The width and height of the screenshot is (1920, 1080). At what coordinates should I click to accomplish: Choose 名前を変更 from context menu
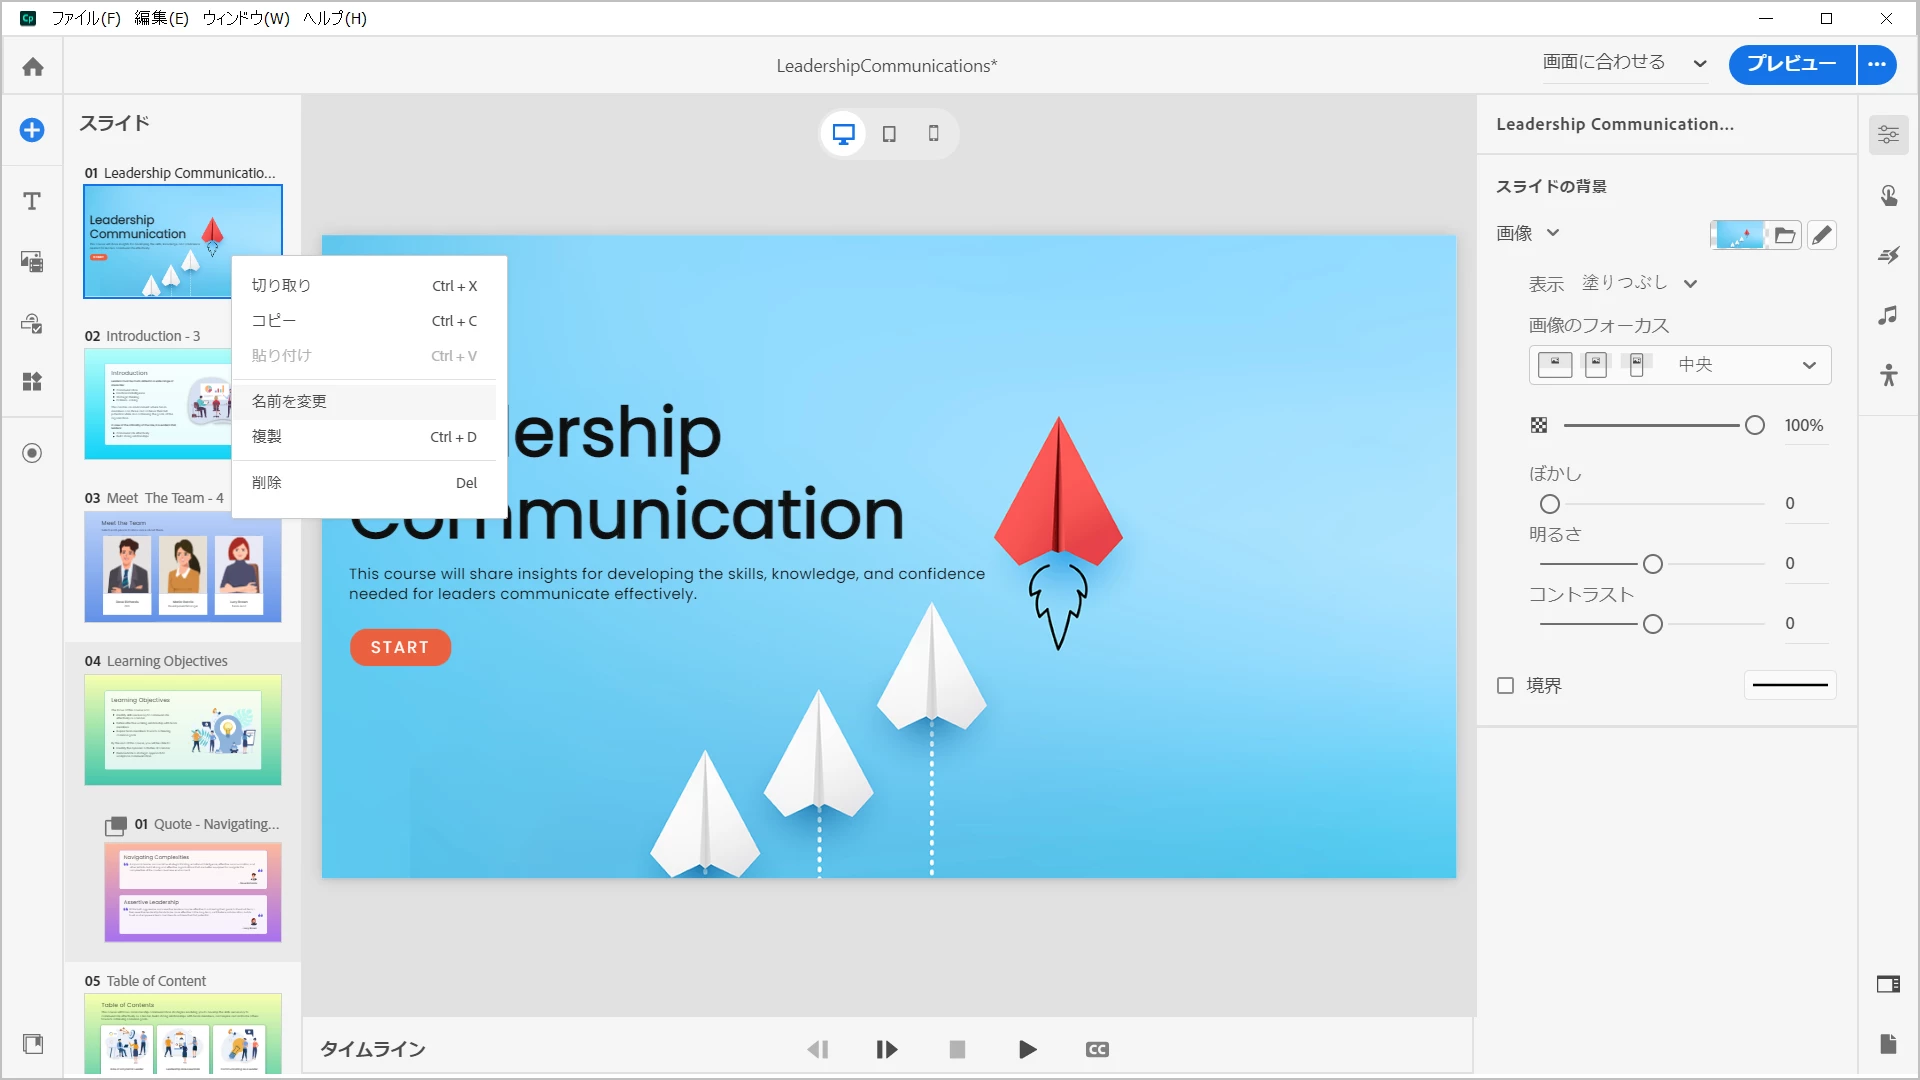click(289, 401)
